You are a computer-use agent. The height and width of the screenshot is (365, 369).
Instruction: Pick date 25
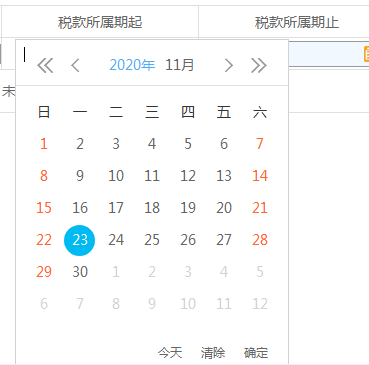pos(152,240)
